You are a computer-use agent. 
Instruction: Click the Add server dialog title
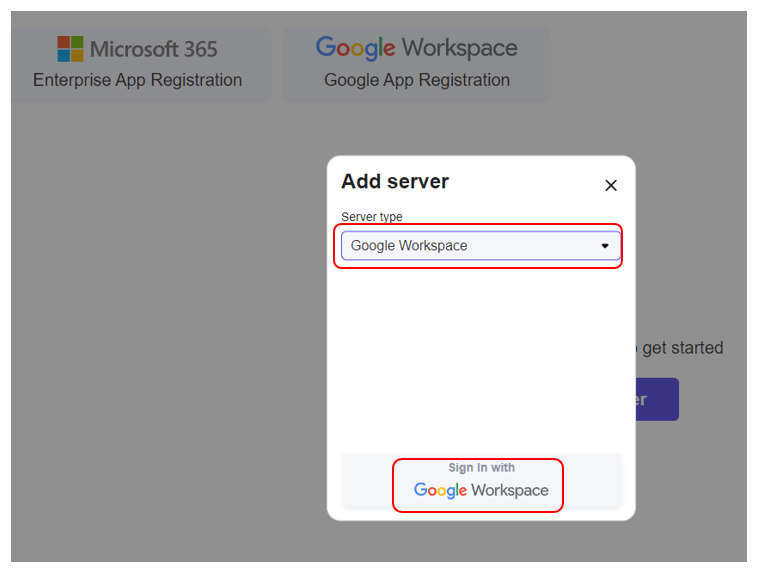[395, 182]
